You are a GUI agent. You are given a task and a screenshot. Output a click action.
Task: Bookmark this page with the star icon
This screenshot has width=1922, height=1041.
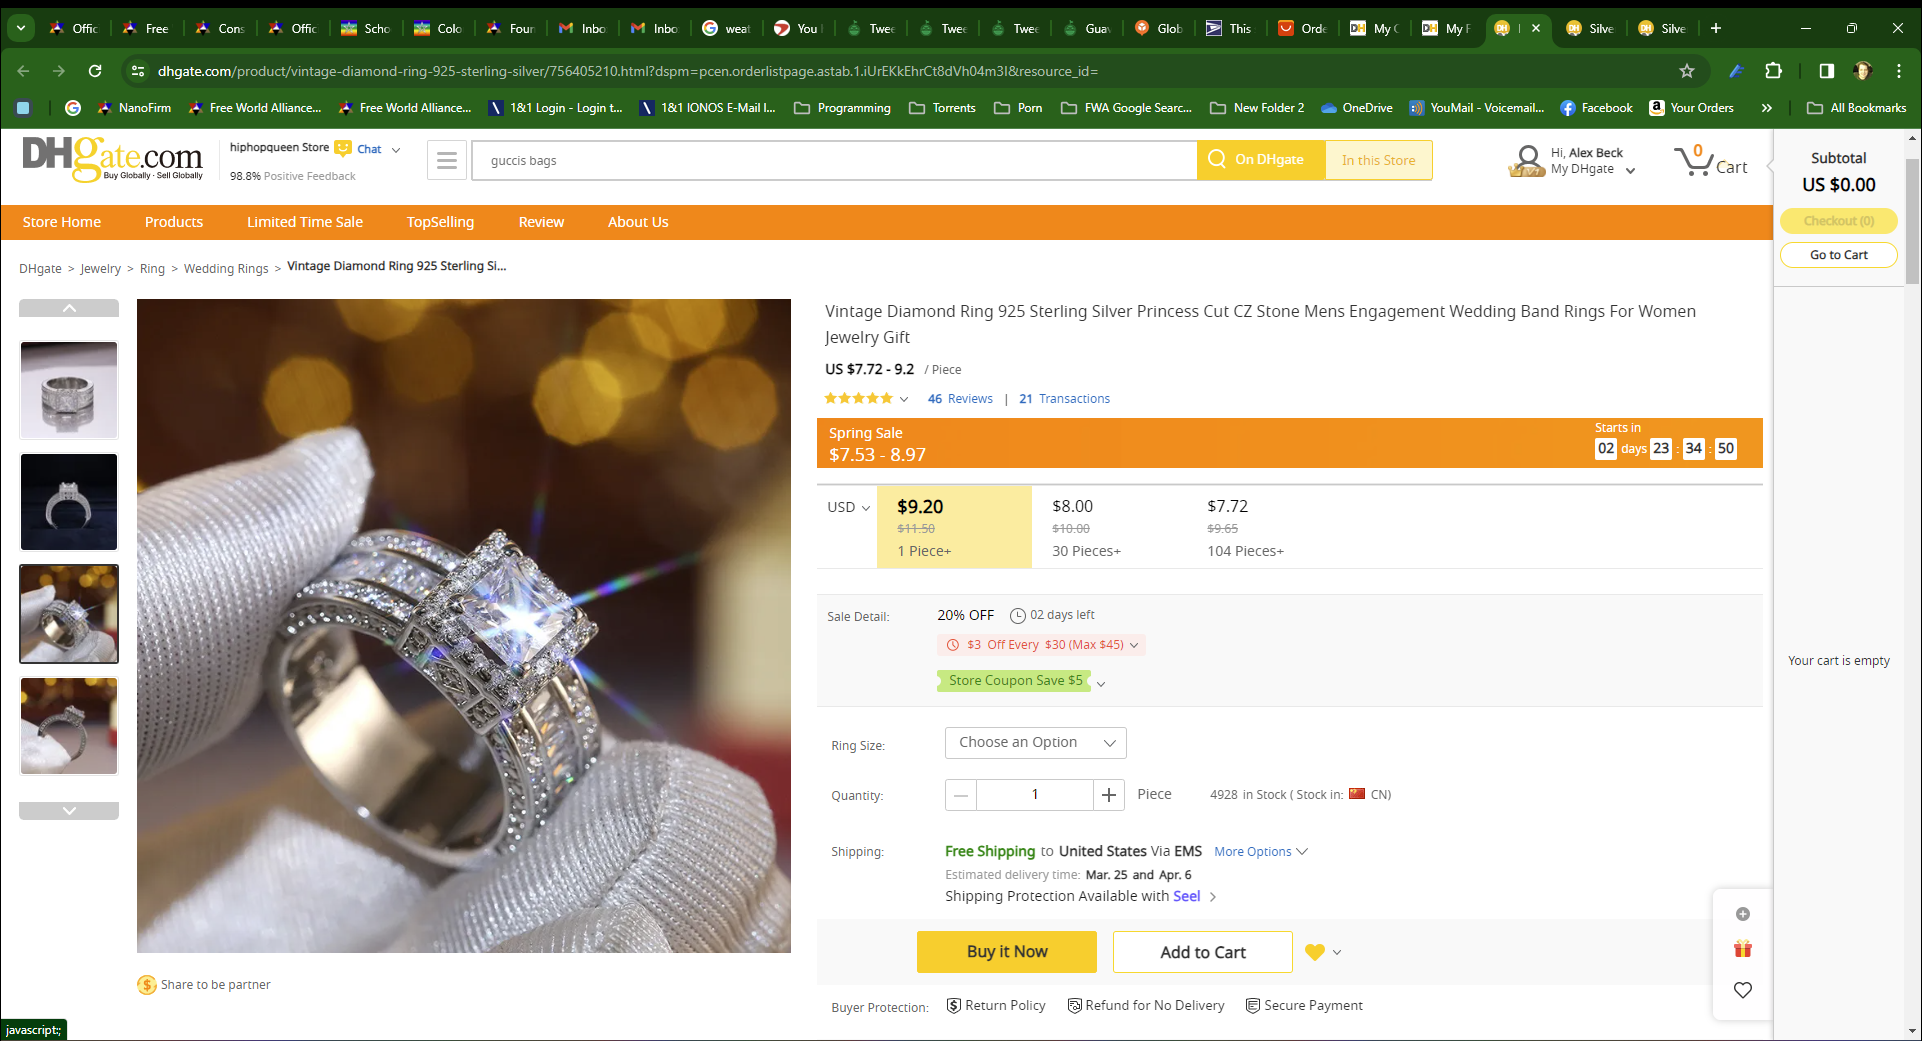pos(1687,71)
